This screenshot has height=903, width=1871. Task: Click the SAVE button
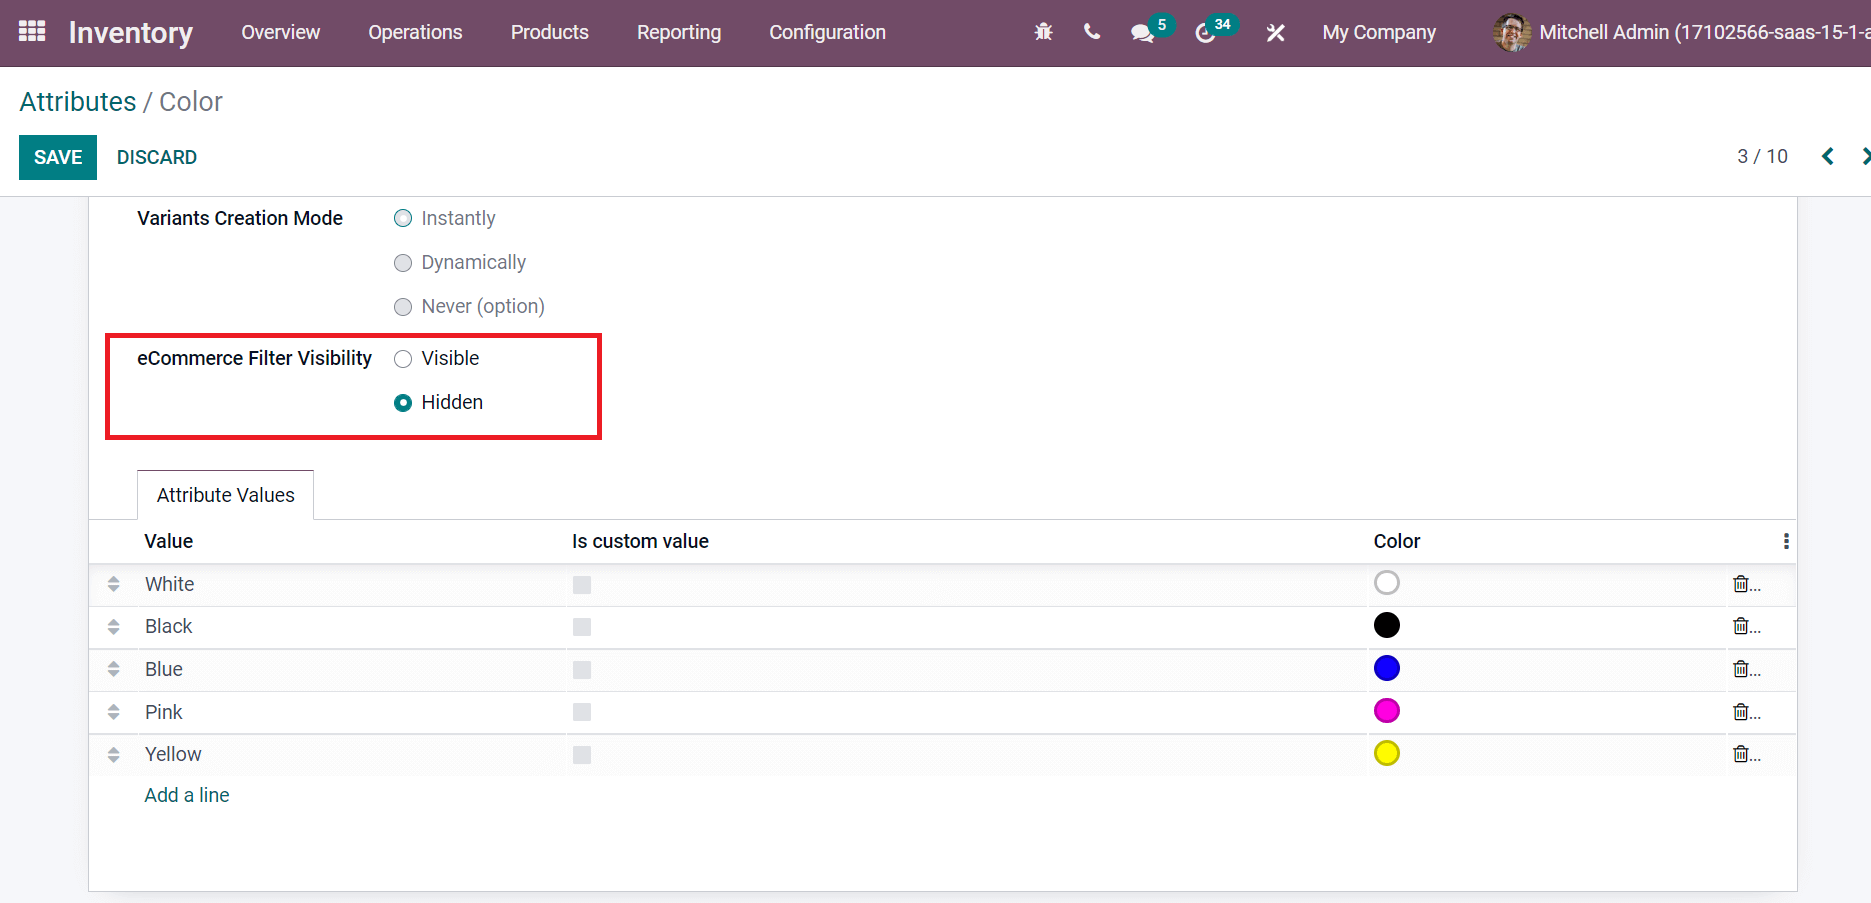tap(58, 157)
